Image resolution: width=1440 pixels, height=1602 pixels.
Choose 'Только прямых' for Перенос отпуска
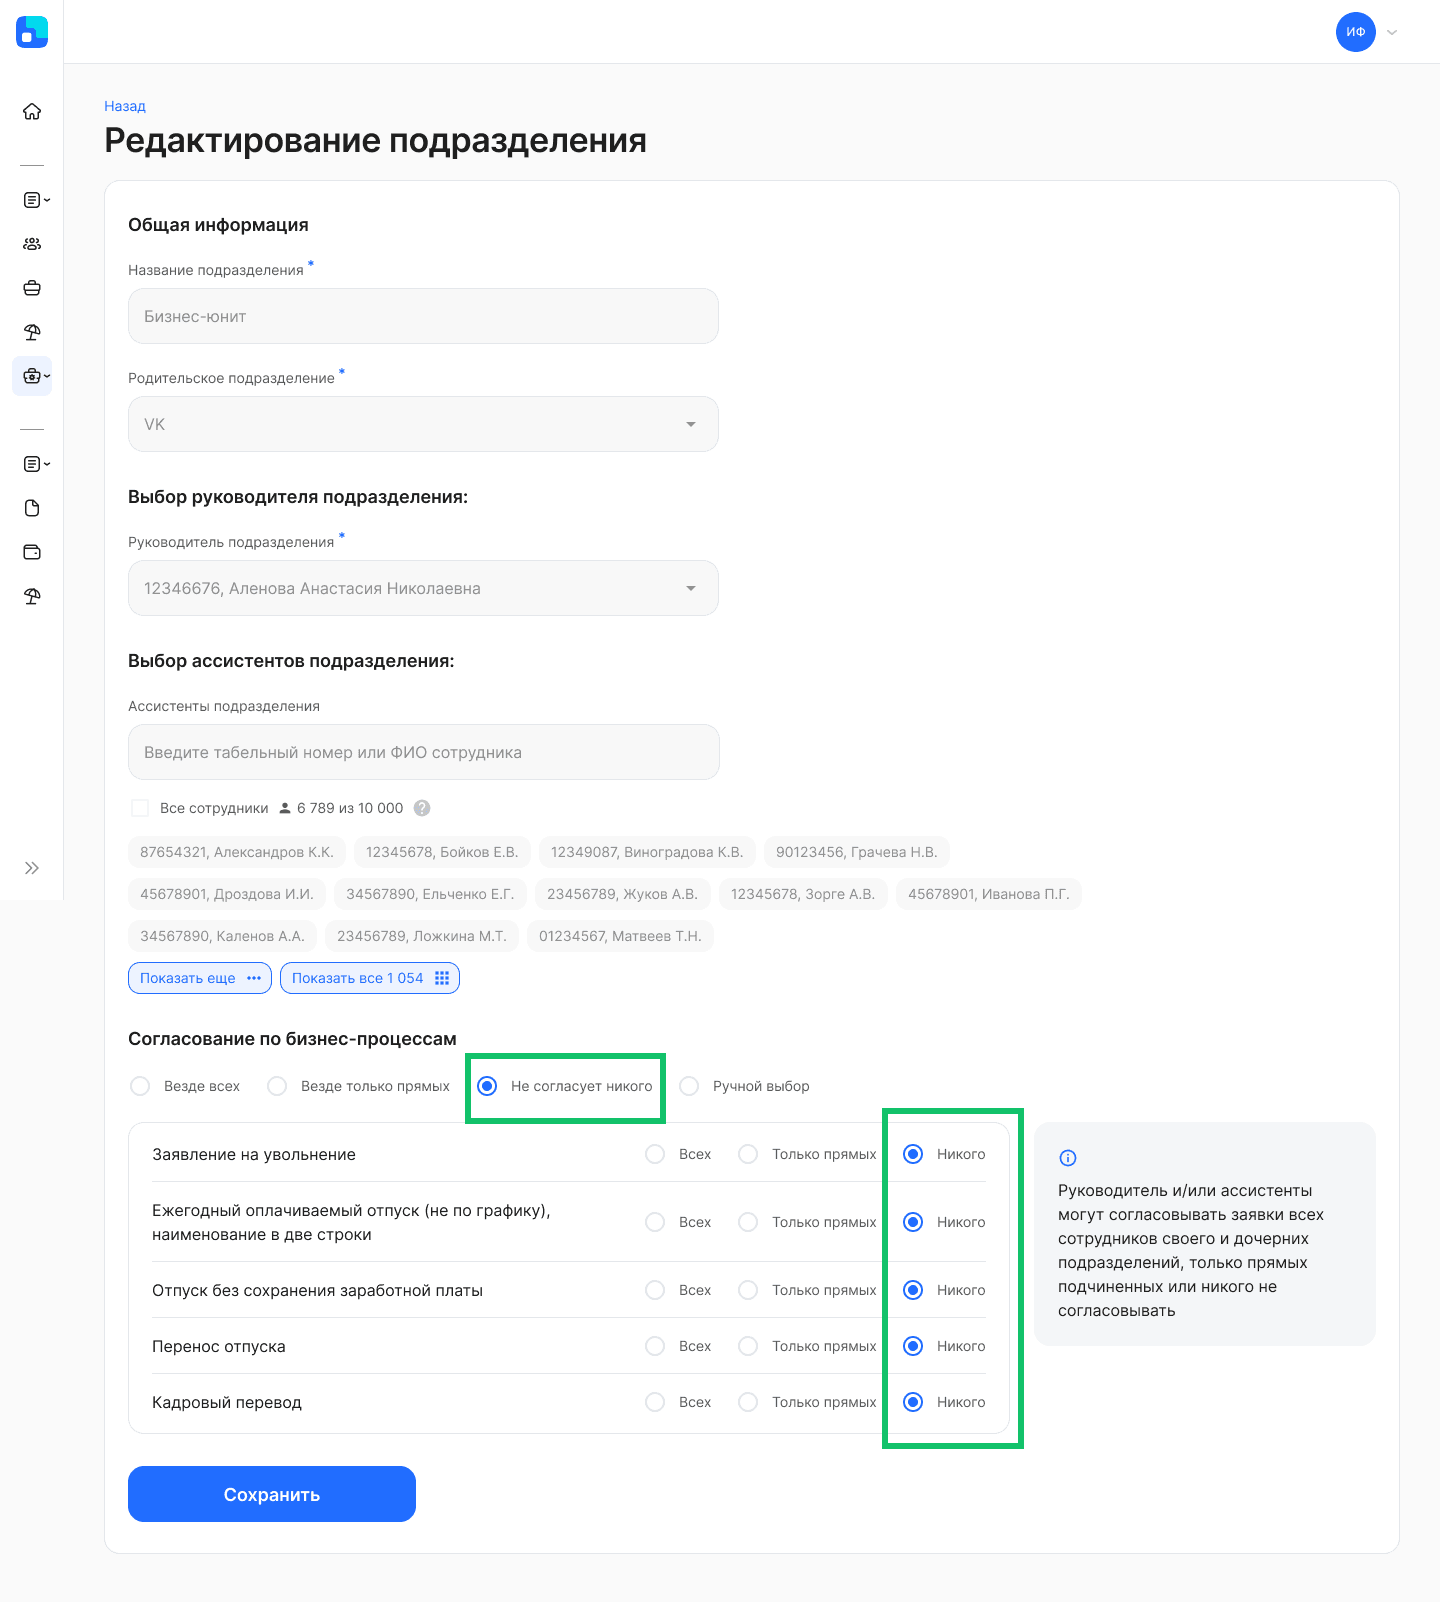tap(748, 1346)
